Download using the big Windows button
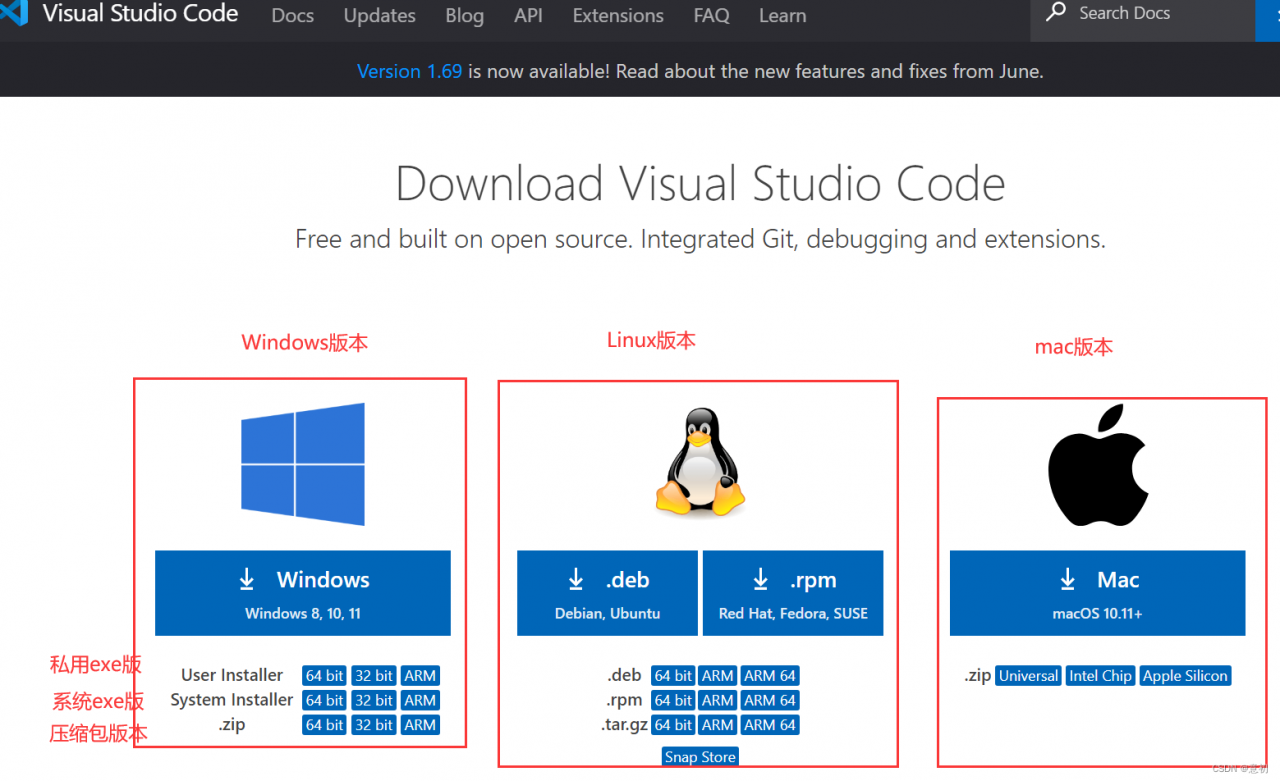This screenshot has height=781, width=1280. [x=303, y=593]
